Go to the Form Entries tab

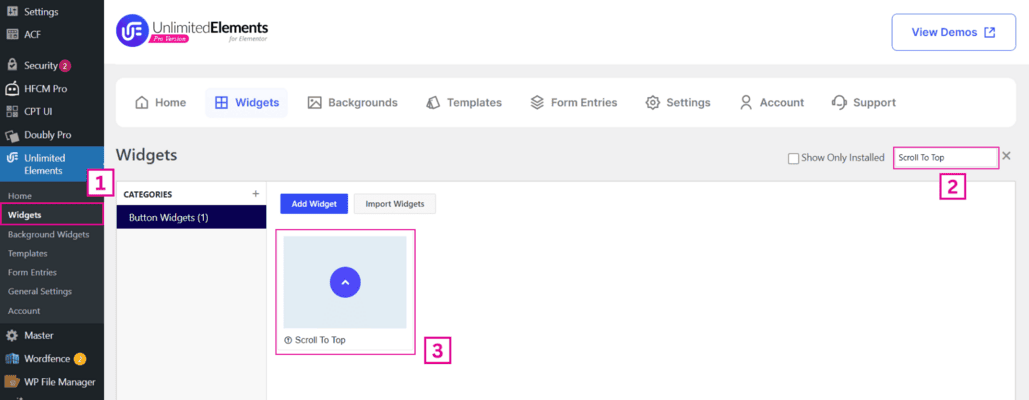click(x=573, y=102)
